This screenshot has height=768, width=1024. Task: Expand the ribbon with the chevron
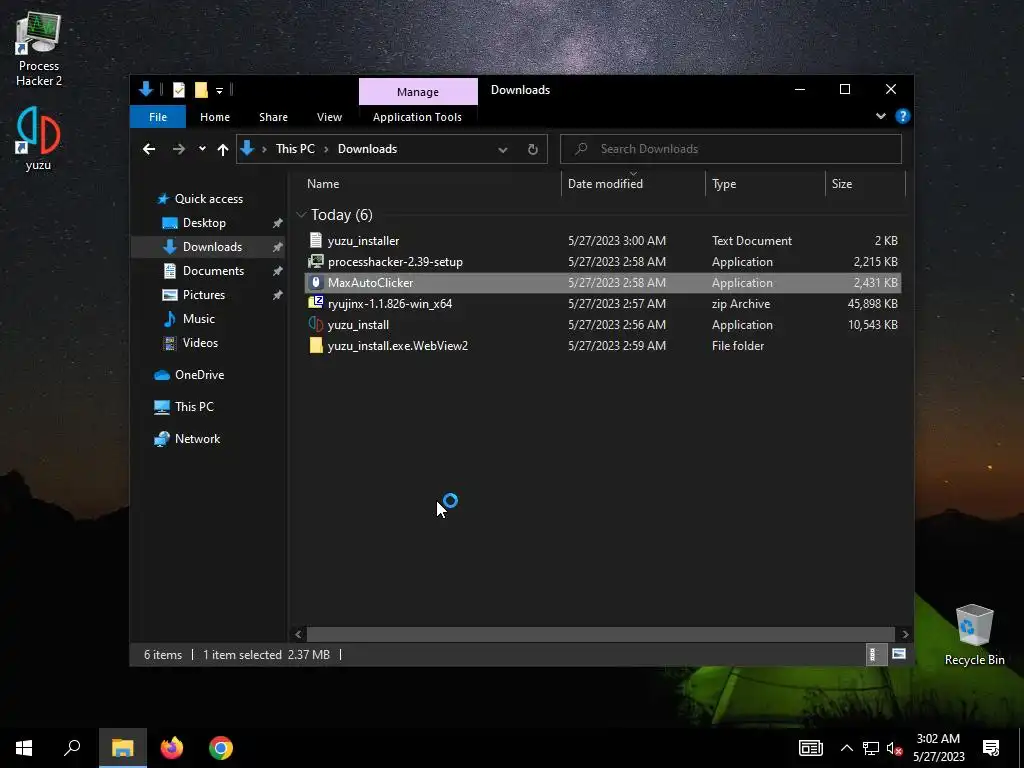[x=880, y=116]
